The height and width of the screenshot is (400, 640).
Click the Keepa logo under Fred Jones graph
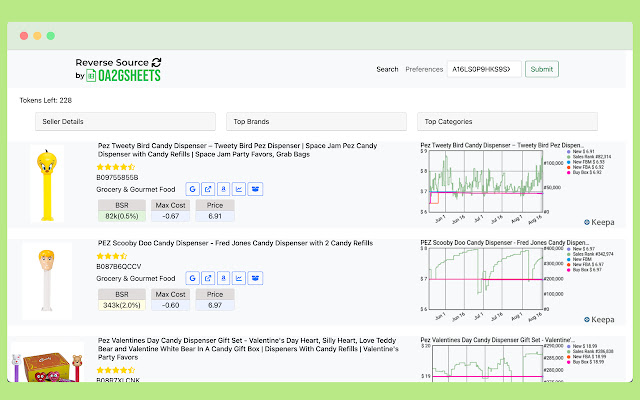pyautogui.click(x=599, y=320)
